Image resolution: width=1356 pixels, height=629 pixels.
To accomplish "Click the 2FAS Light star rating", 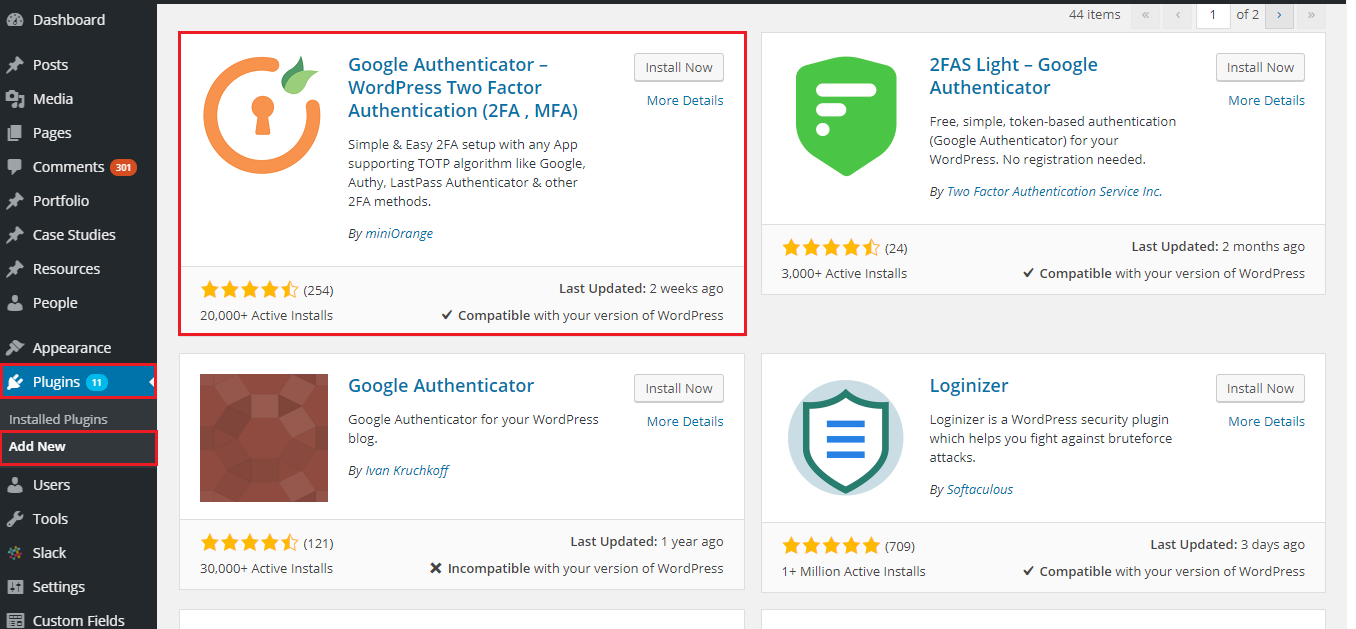I will pos(831,248).
